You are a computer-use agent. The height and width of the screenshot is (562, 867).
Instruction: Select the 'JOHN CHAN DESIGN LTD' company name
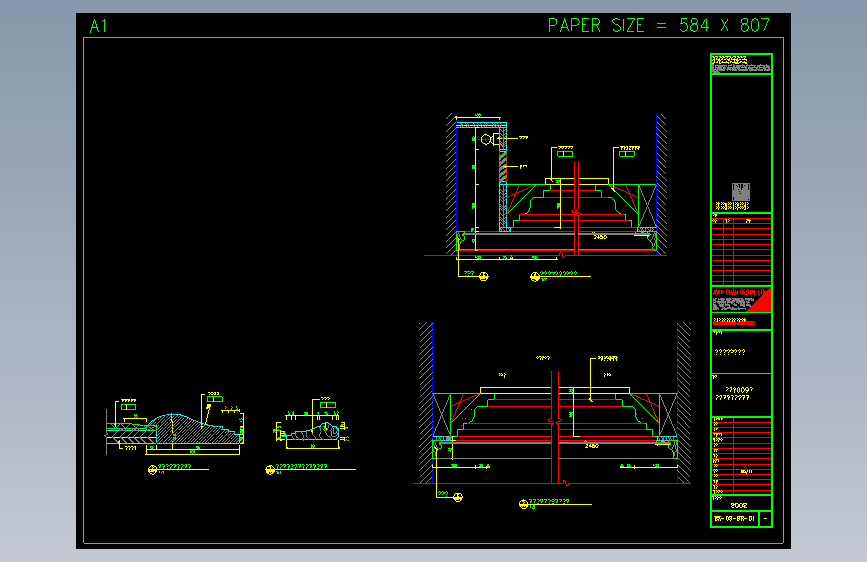pyautogui.click(x=739, y=292)
